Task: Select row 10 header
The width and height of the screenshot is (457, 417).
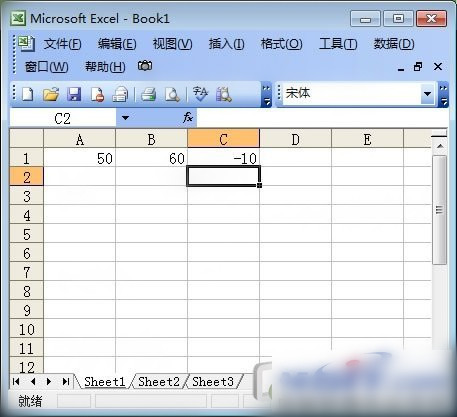Action: 27,329
